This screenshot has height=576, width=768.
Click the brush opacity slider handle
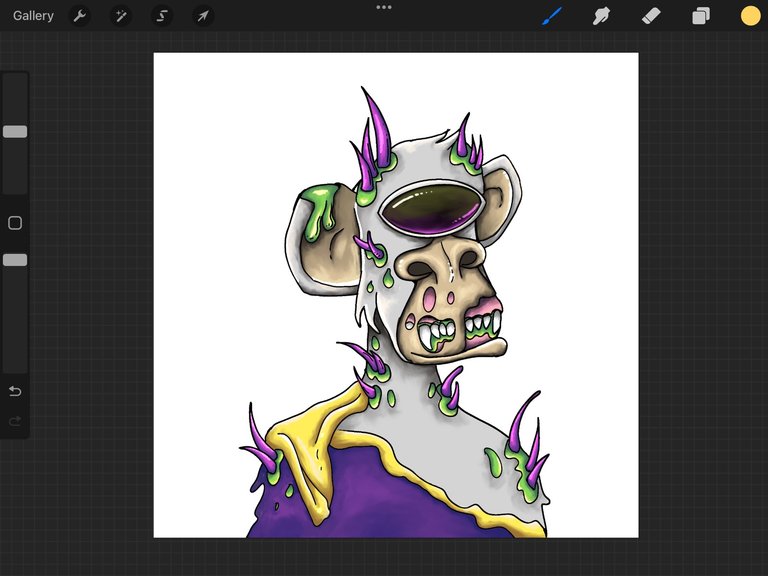[x=15, y=260]
